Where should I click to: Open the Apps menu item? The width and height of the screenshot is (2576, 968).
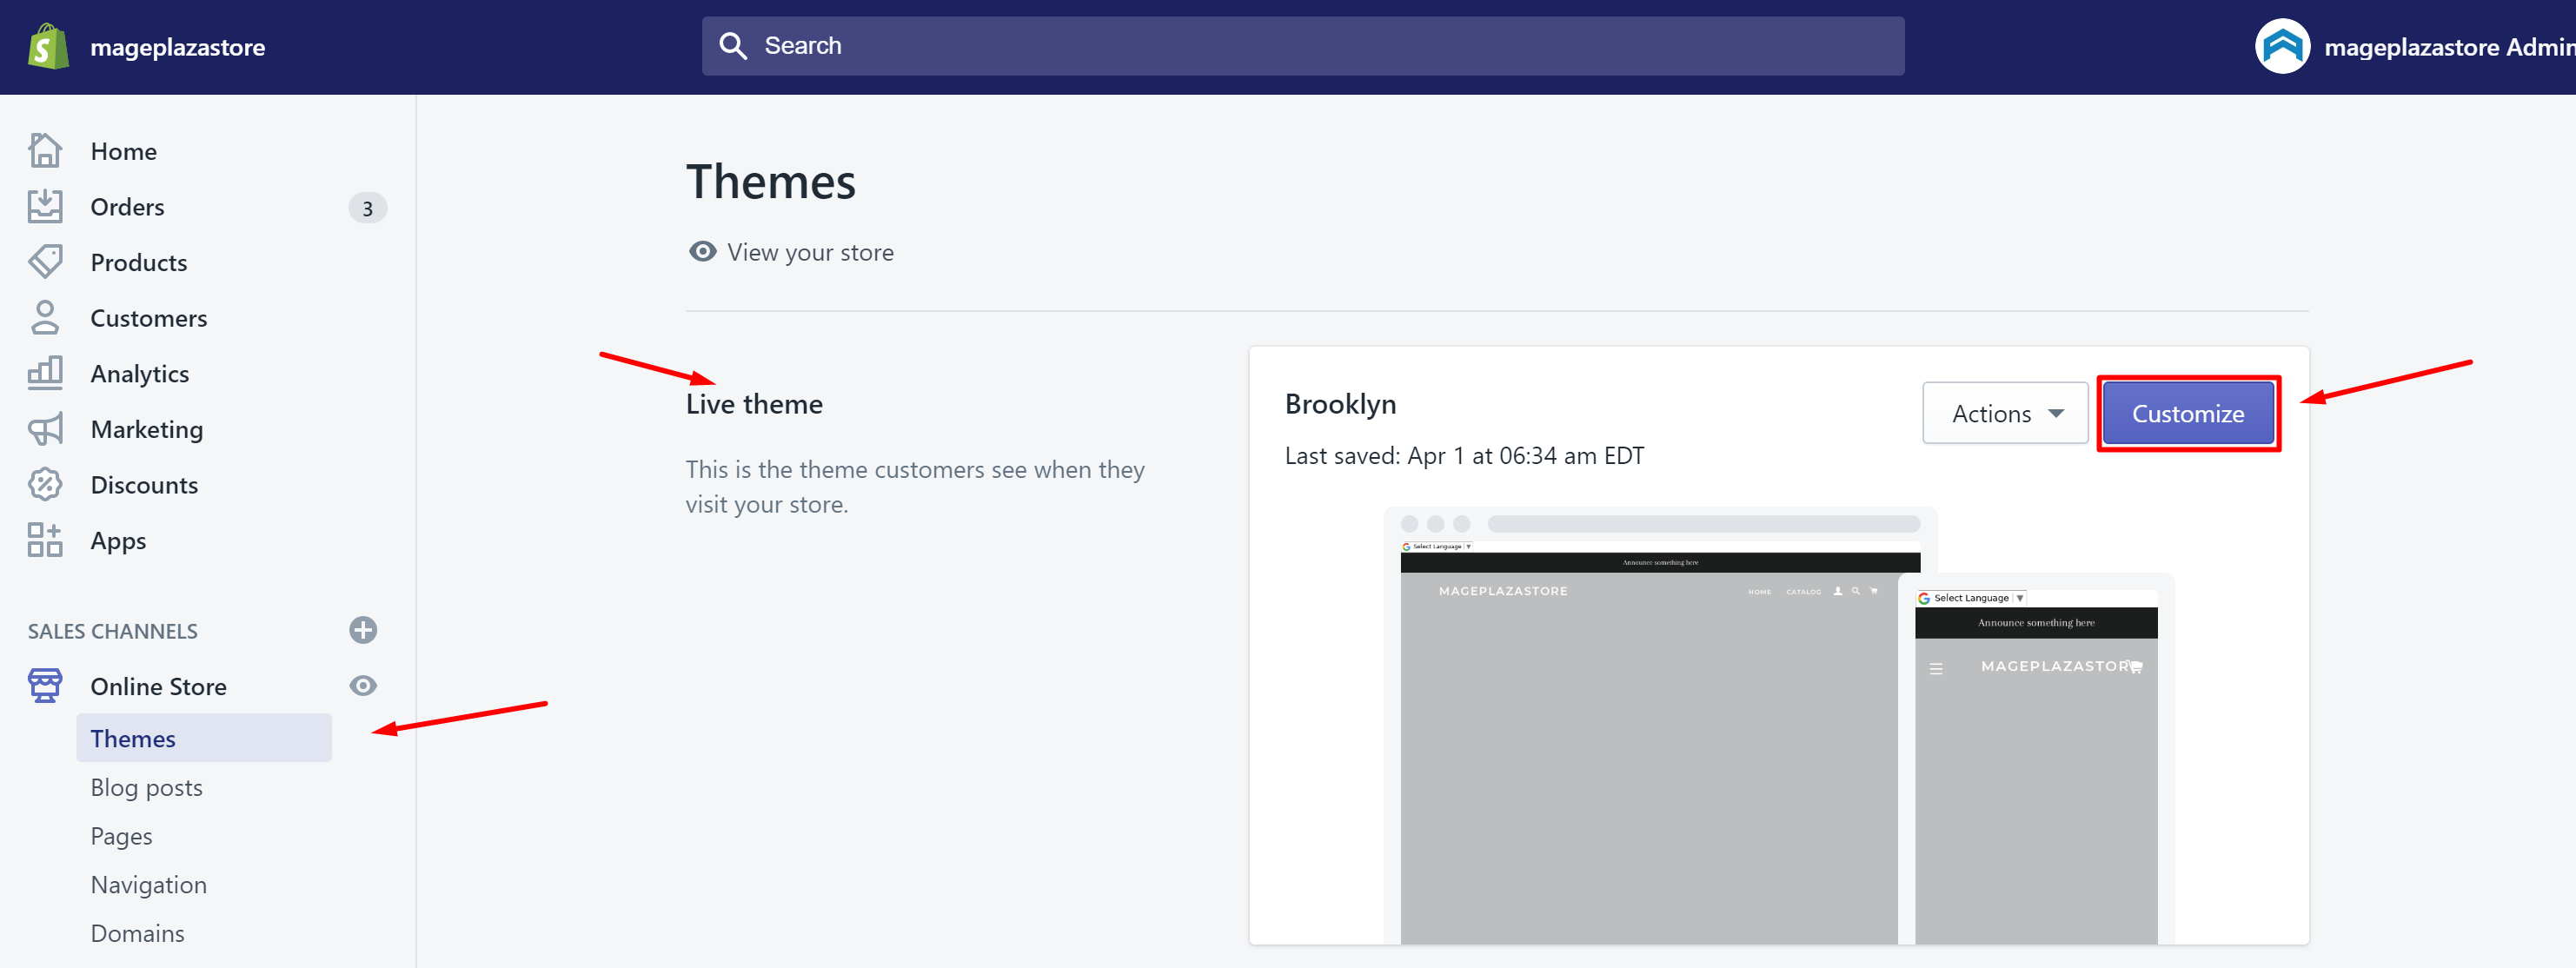pyautogui.click(x=119, y=541)
